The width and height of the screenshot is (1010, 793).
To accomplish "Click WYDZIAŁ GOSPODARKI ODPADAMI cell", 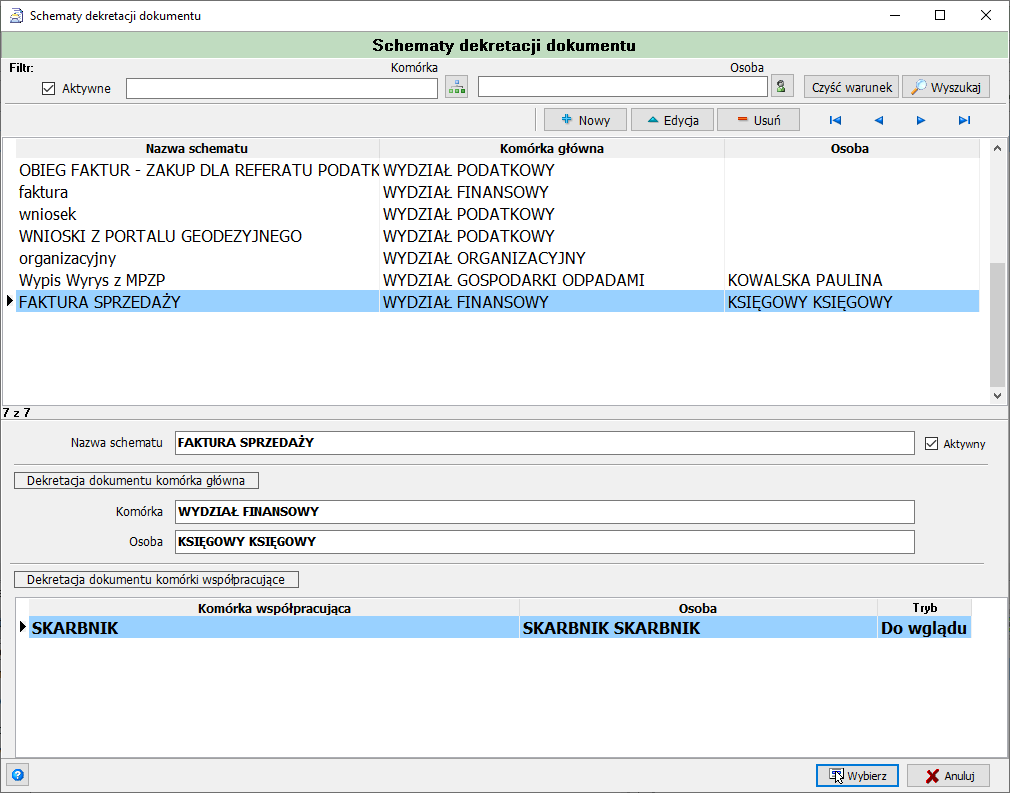I will 552,280.
